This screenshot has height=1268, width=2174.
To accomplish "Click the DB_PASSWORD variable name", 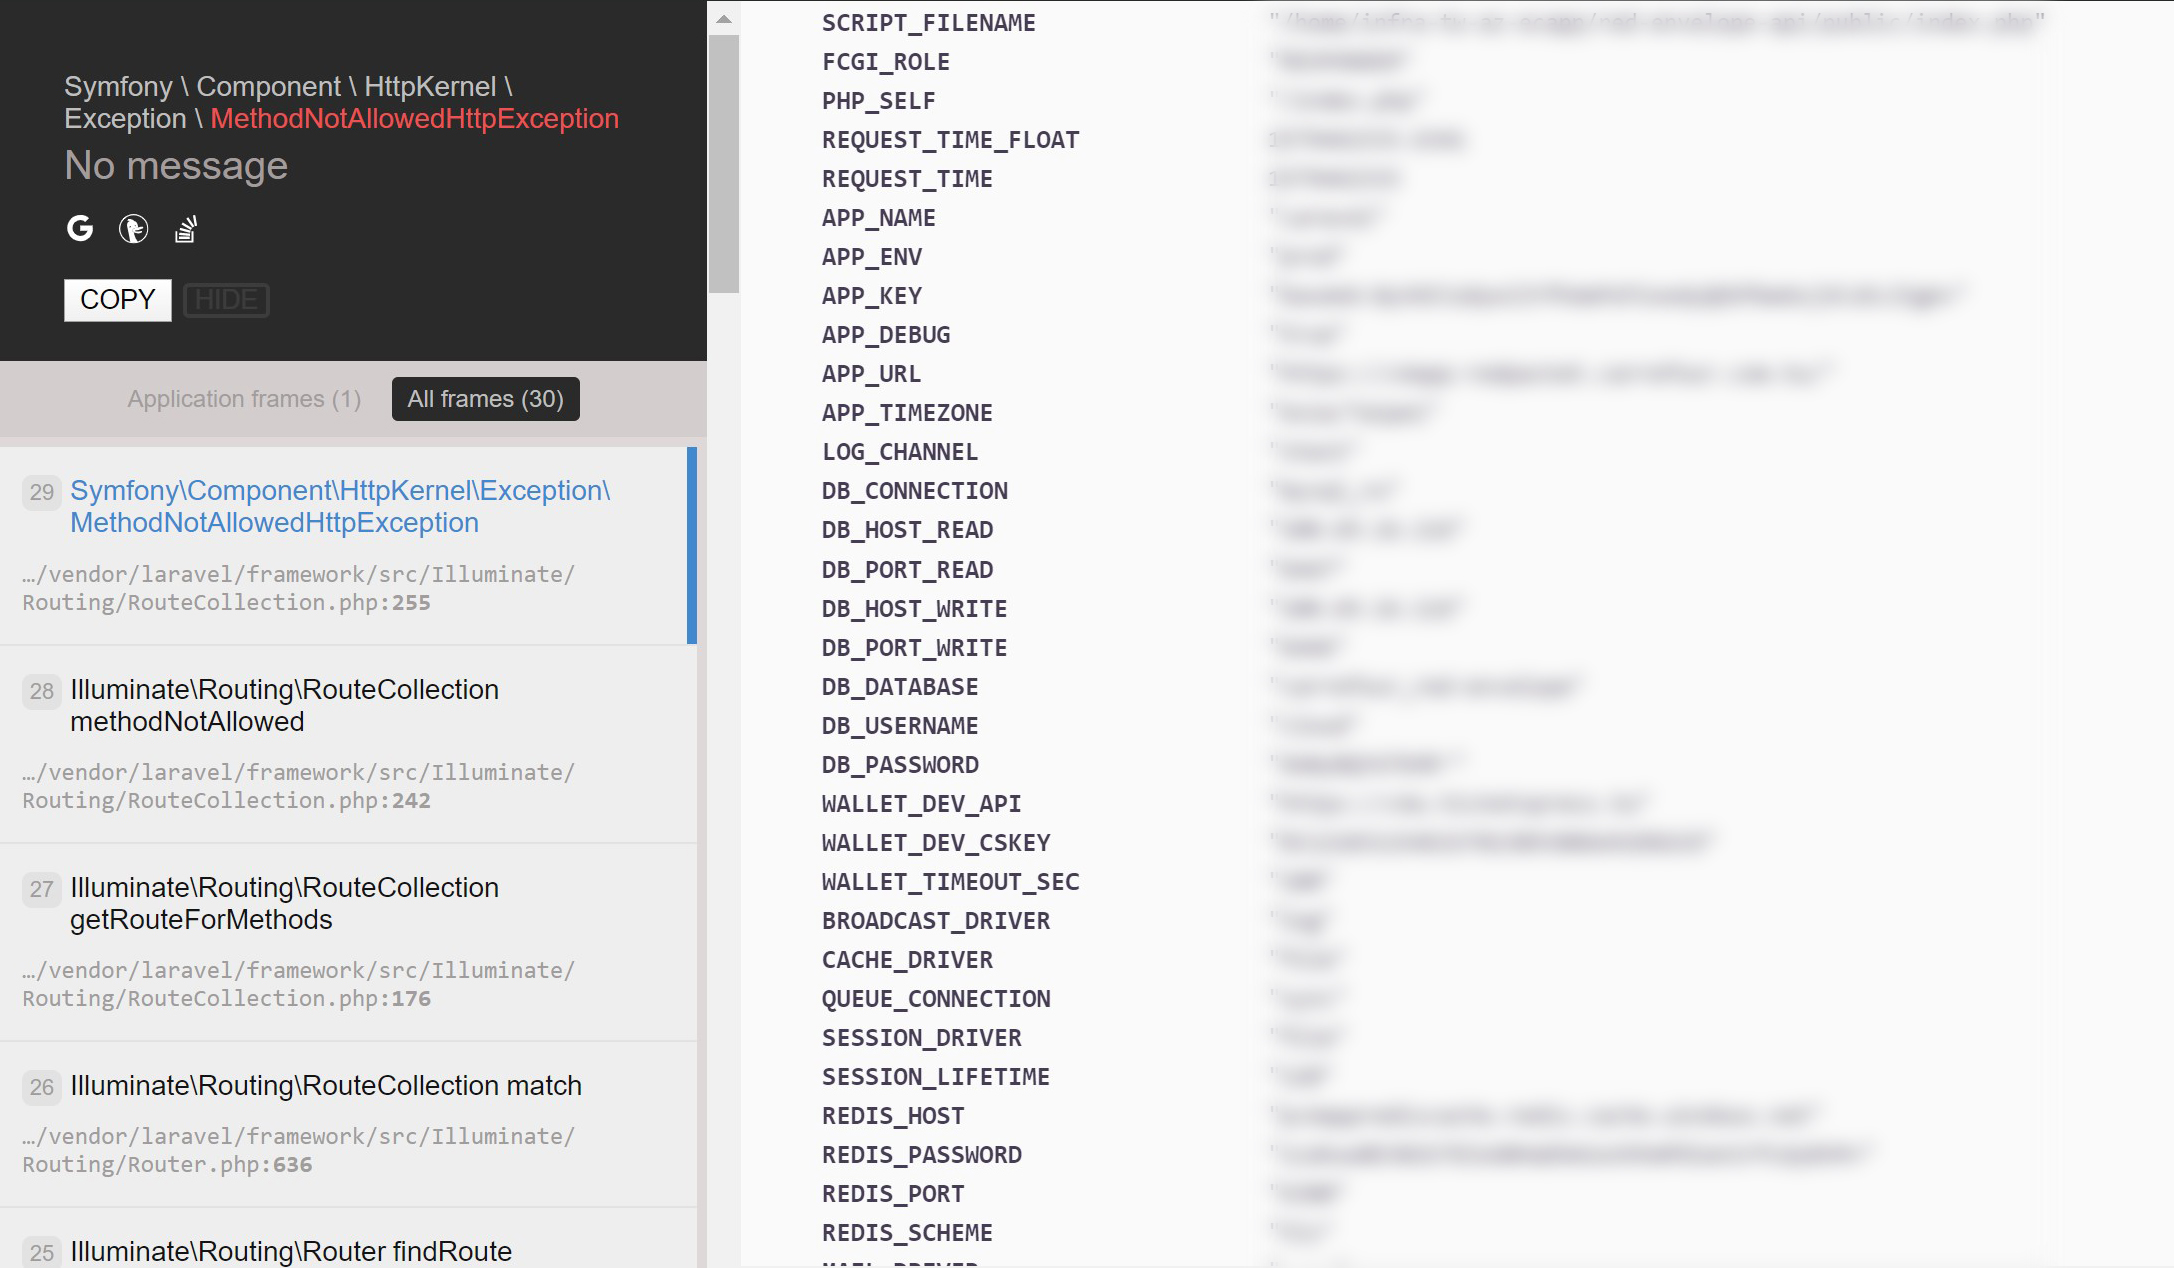I will click(x=900, y=765).
